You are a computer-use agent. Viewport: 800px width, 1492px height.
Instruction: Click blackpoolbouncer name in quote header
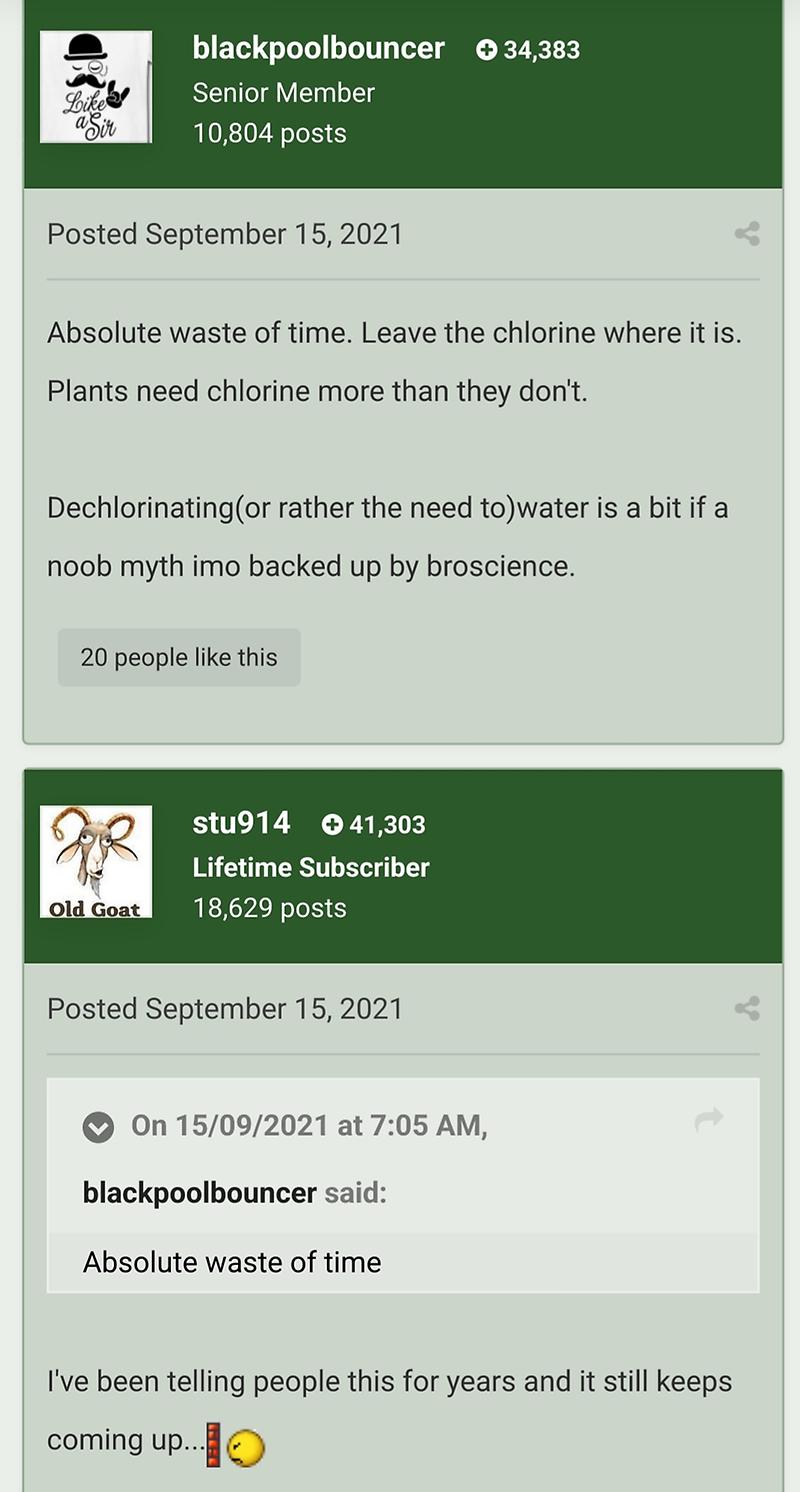199,1193
